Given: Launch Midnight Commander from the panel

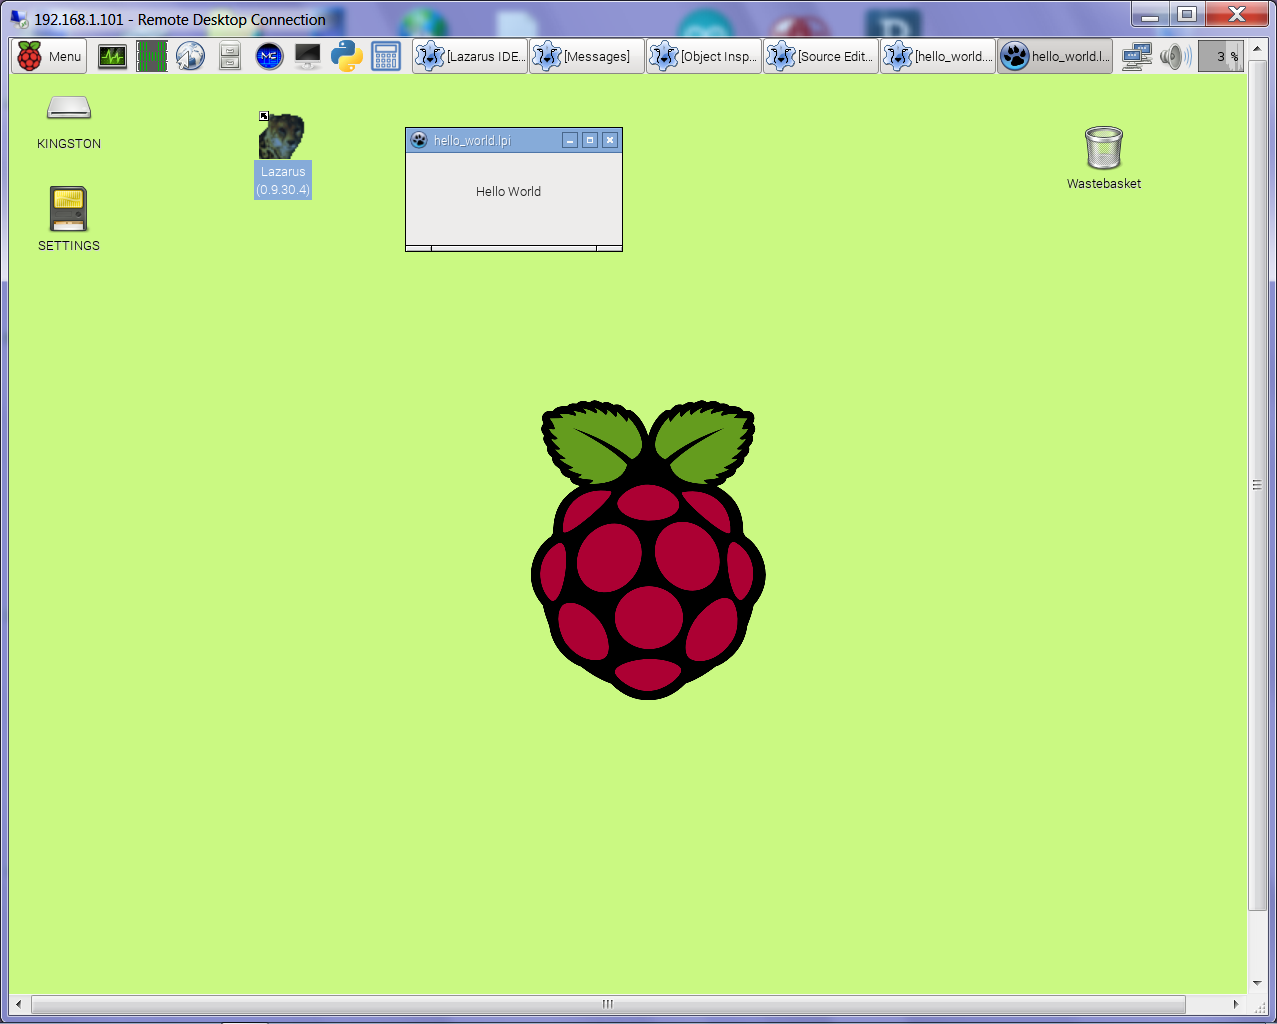Looking at the screenshot, I should point(269,56).
